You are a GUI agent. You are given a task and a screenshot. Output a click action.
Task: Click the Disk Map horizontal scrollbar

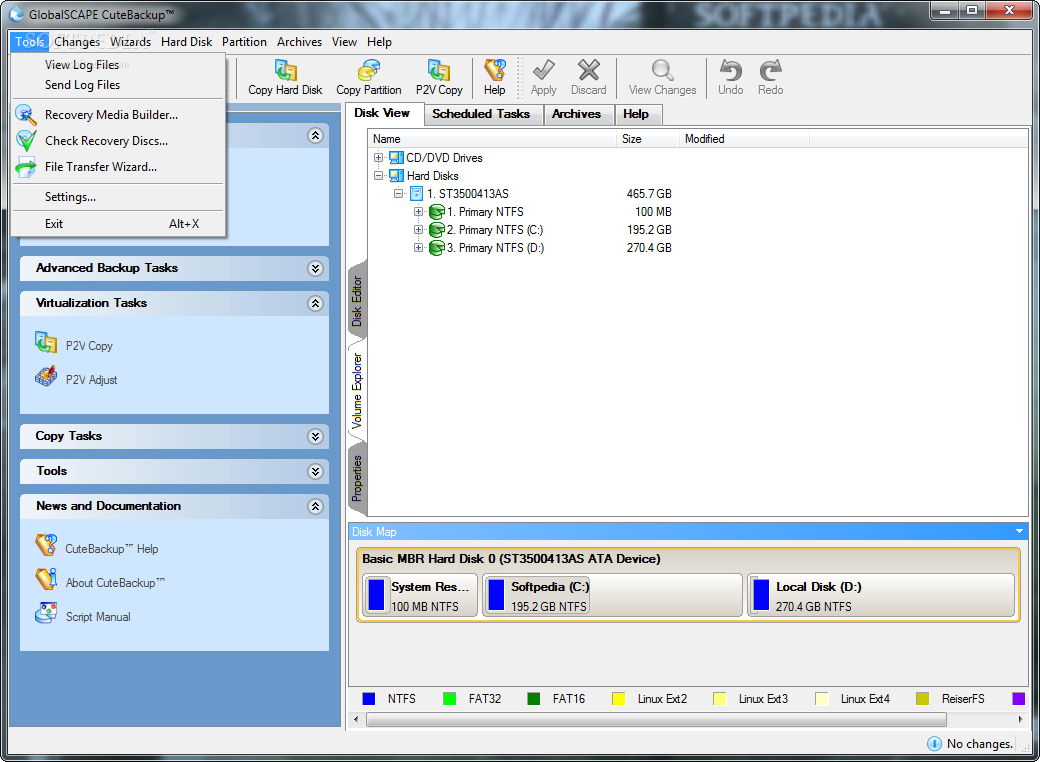[x=656, y=720]
